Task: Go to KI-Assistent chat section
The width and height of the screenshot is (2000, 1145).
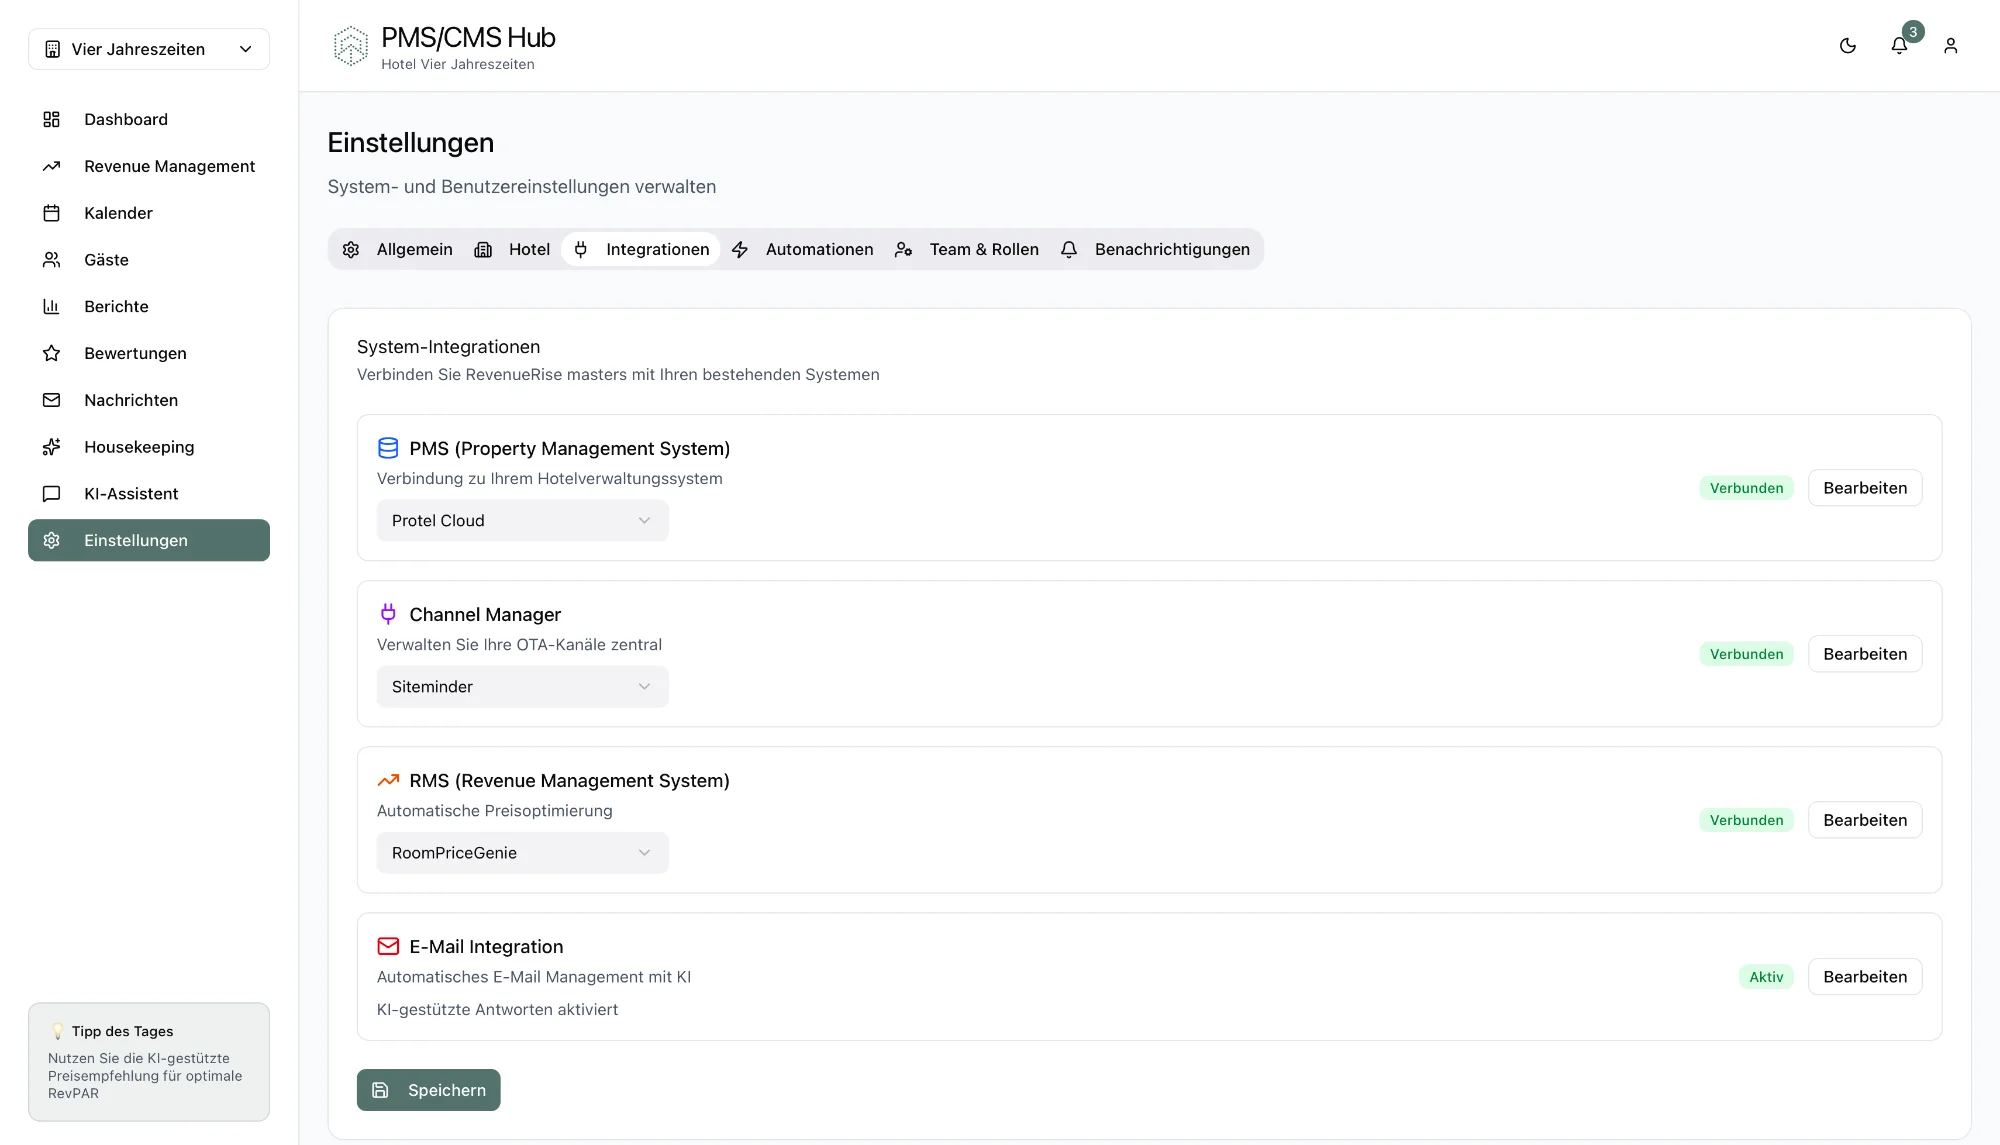Action: coord(131,494)
